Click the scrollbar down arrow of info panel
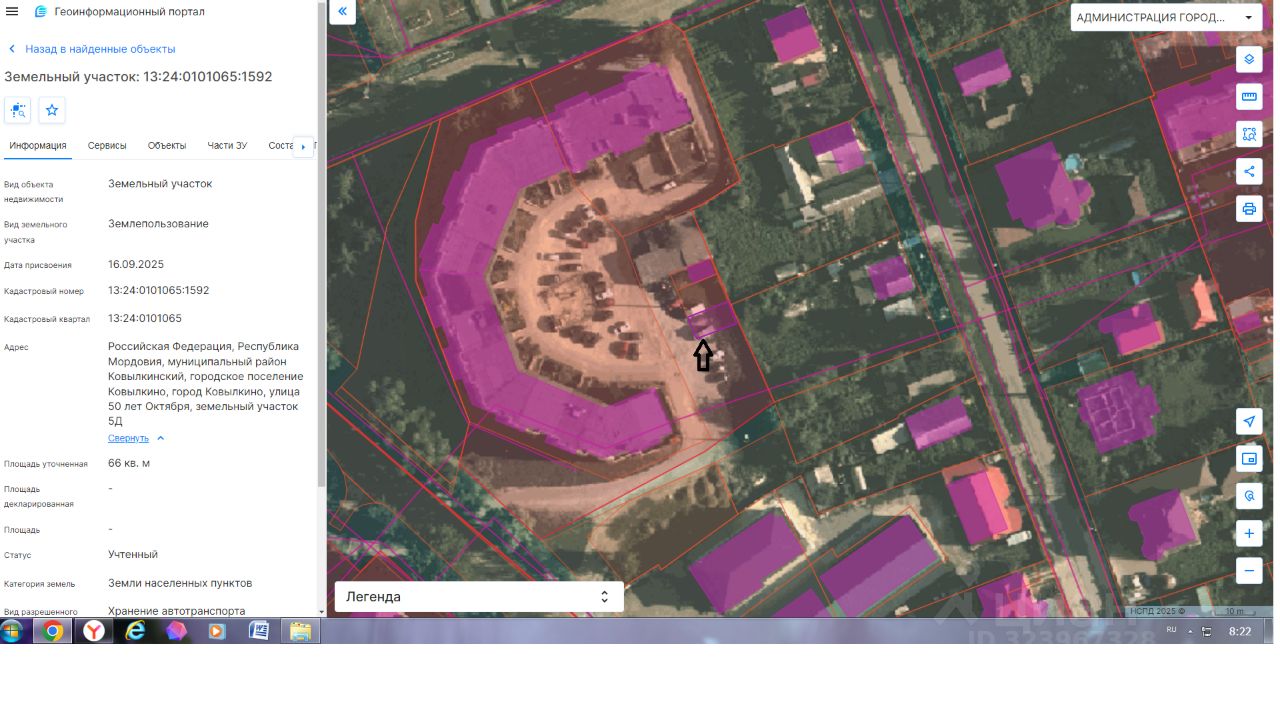Screen dimensions: 1280x720 [x=321, y=611]
